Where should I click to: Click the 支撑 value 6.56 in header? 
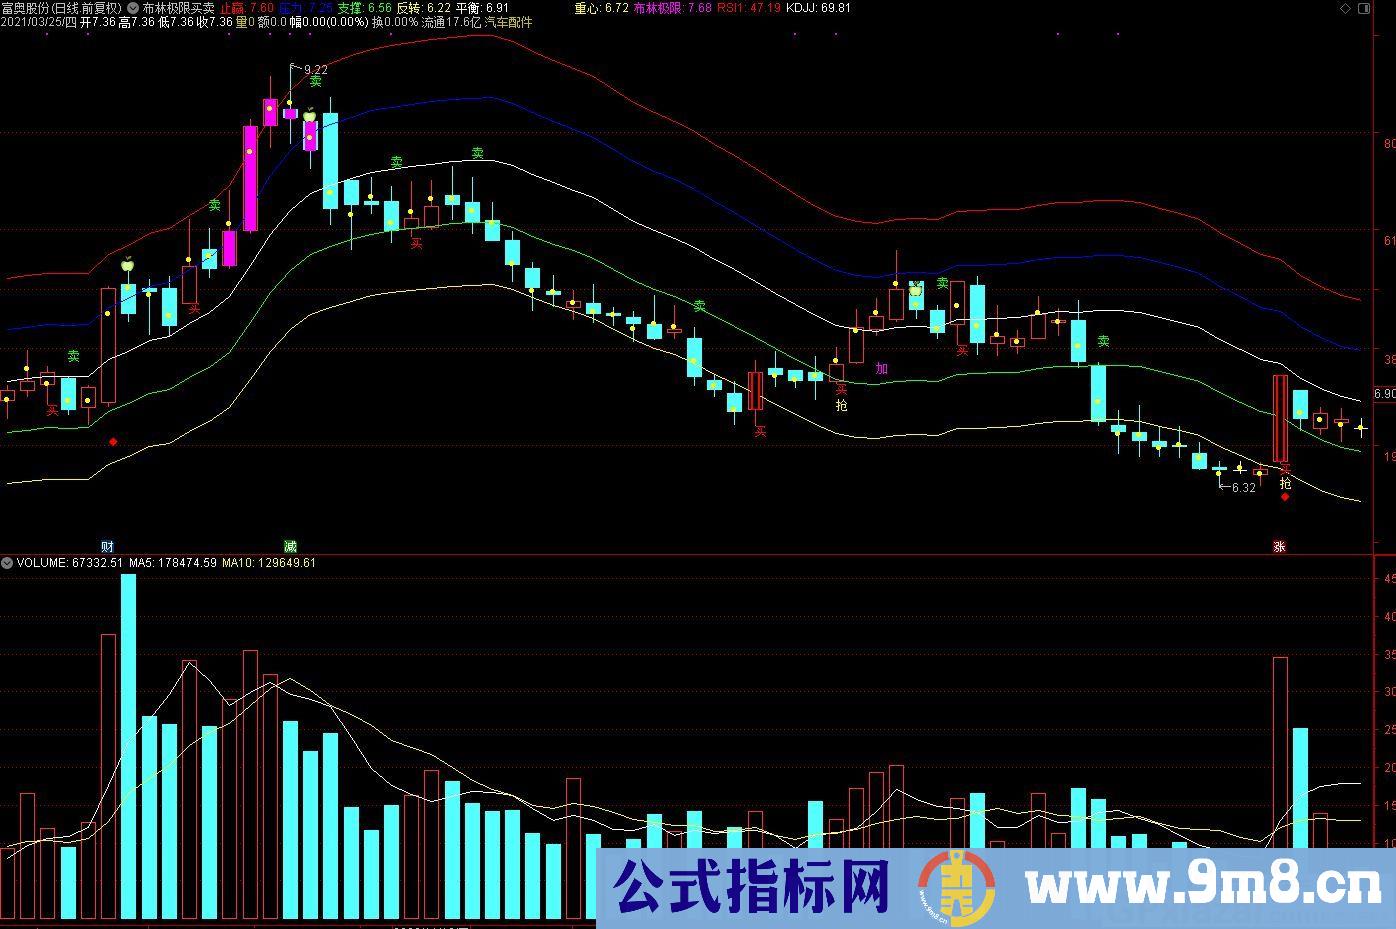click(365, 8)
